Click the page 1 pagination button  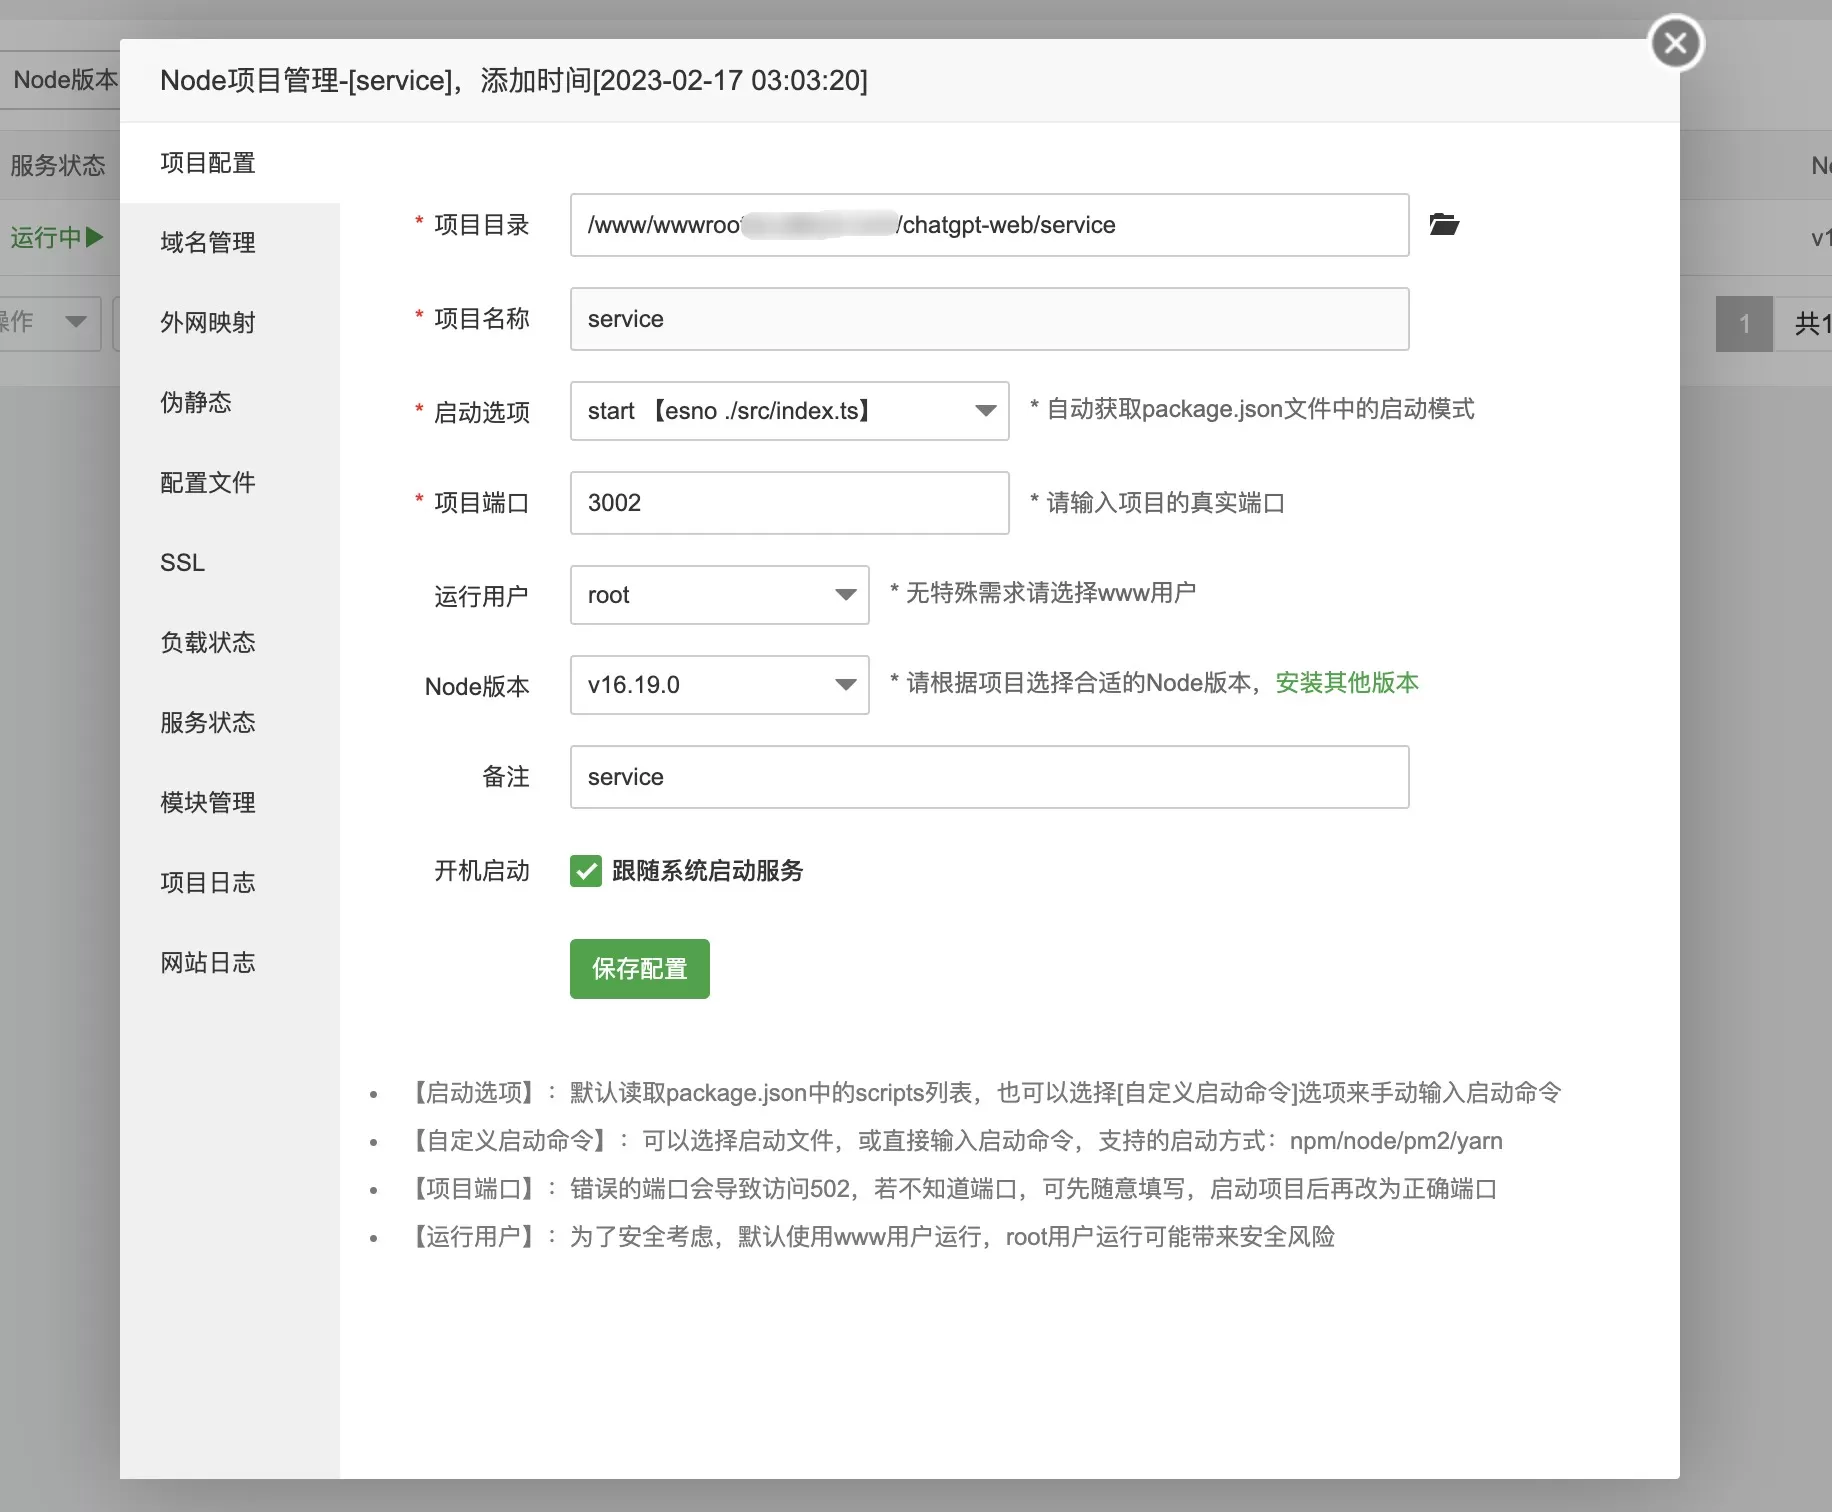(x=1743, y=323)
